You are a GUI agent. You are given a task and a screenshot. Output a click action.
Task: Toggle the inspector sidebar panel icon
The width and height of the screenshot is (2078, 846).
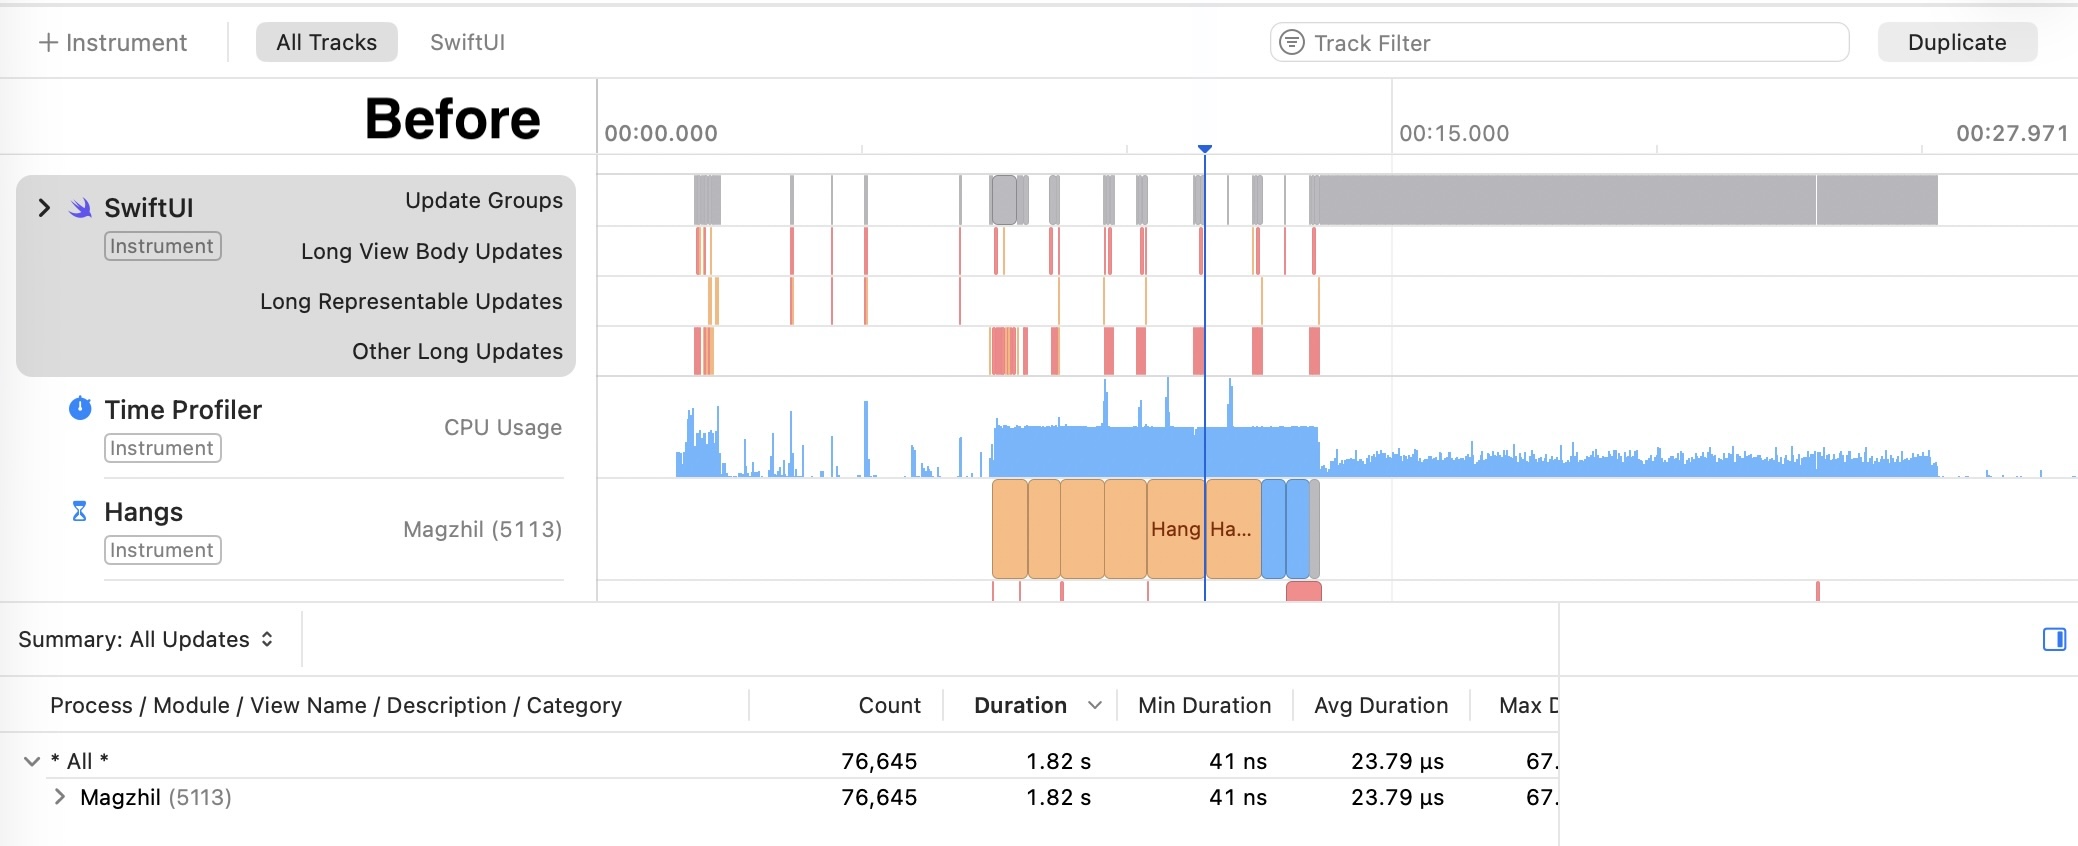point(2054,639)
